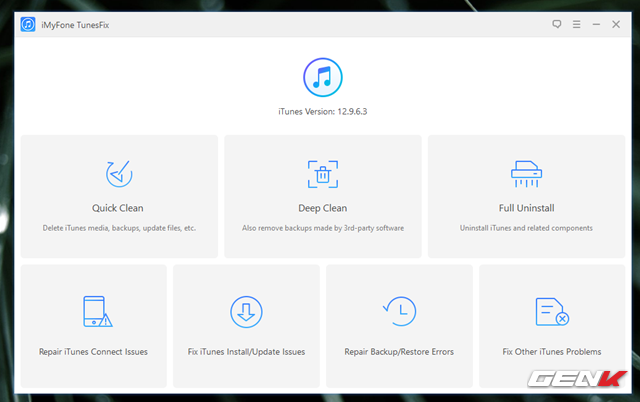640x402 pixels.
Task: Click 'Uninstall iTunes and related components' text
Action: click(526, 228)
